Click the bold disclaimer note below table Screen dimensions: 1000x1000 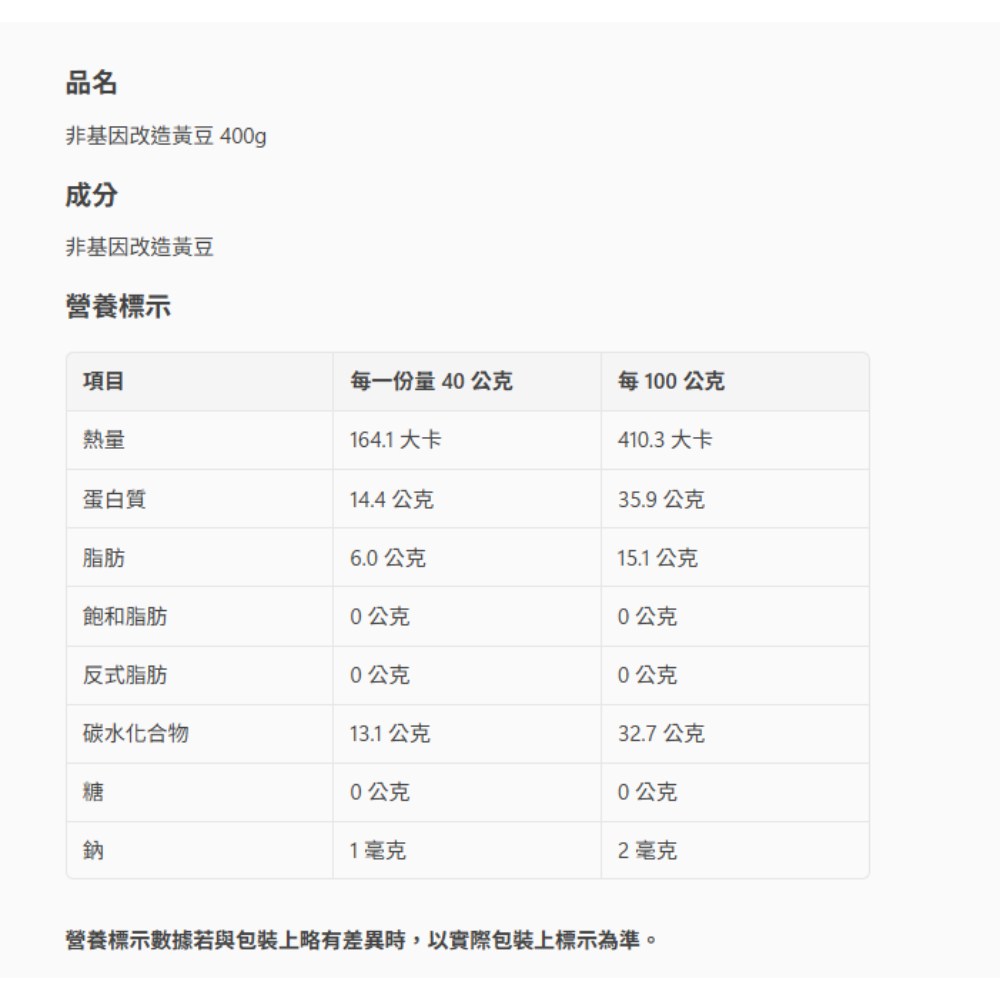pyautogui.click(x=362, y=941)
